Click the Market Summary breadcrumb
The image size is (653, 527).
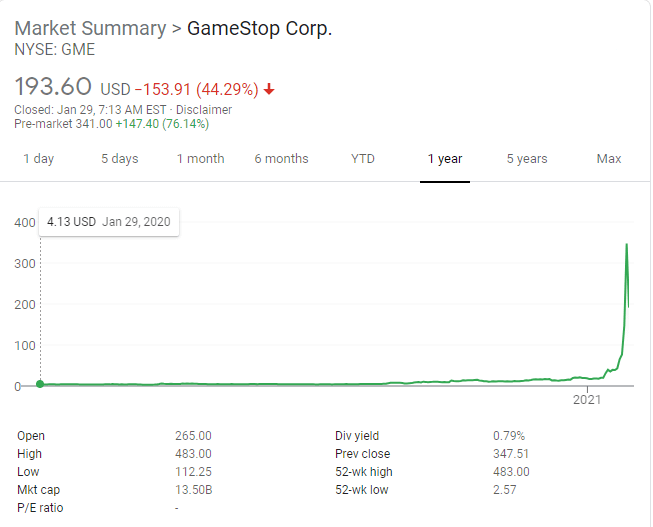[x=90, y=29]
